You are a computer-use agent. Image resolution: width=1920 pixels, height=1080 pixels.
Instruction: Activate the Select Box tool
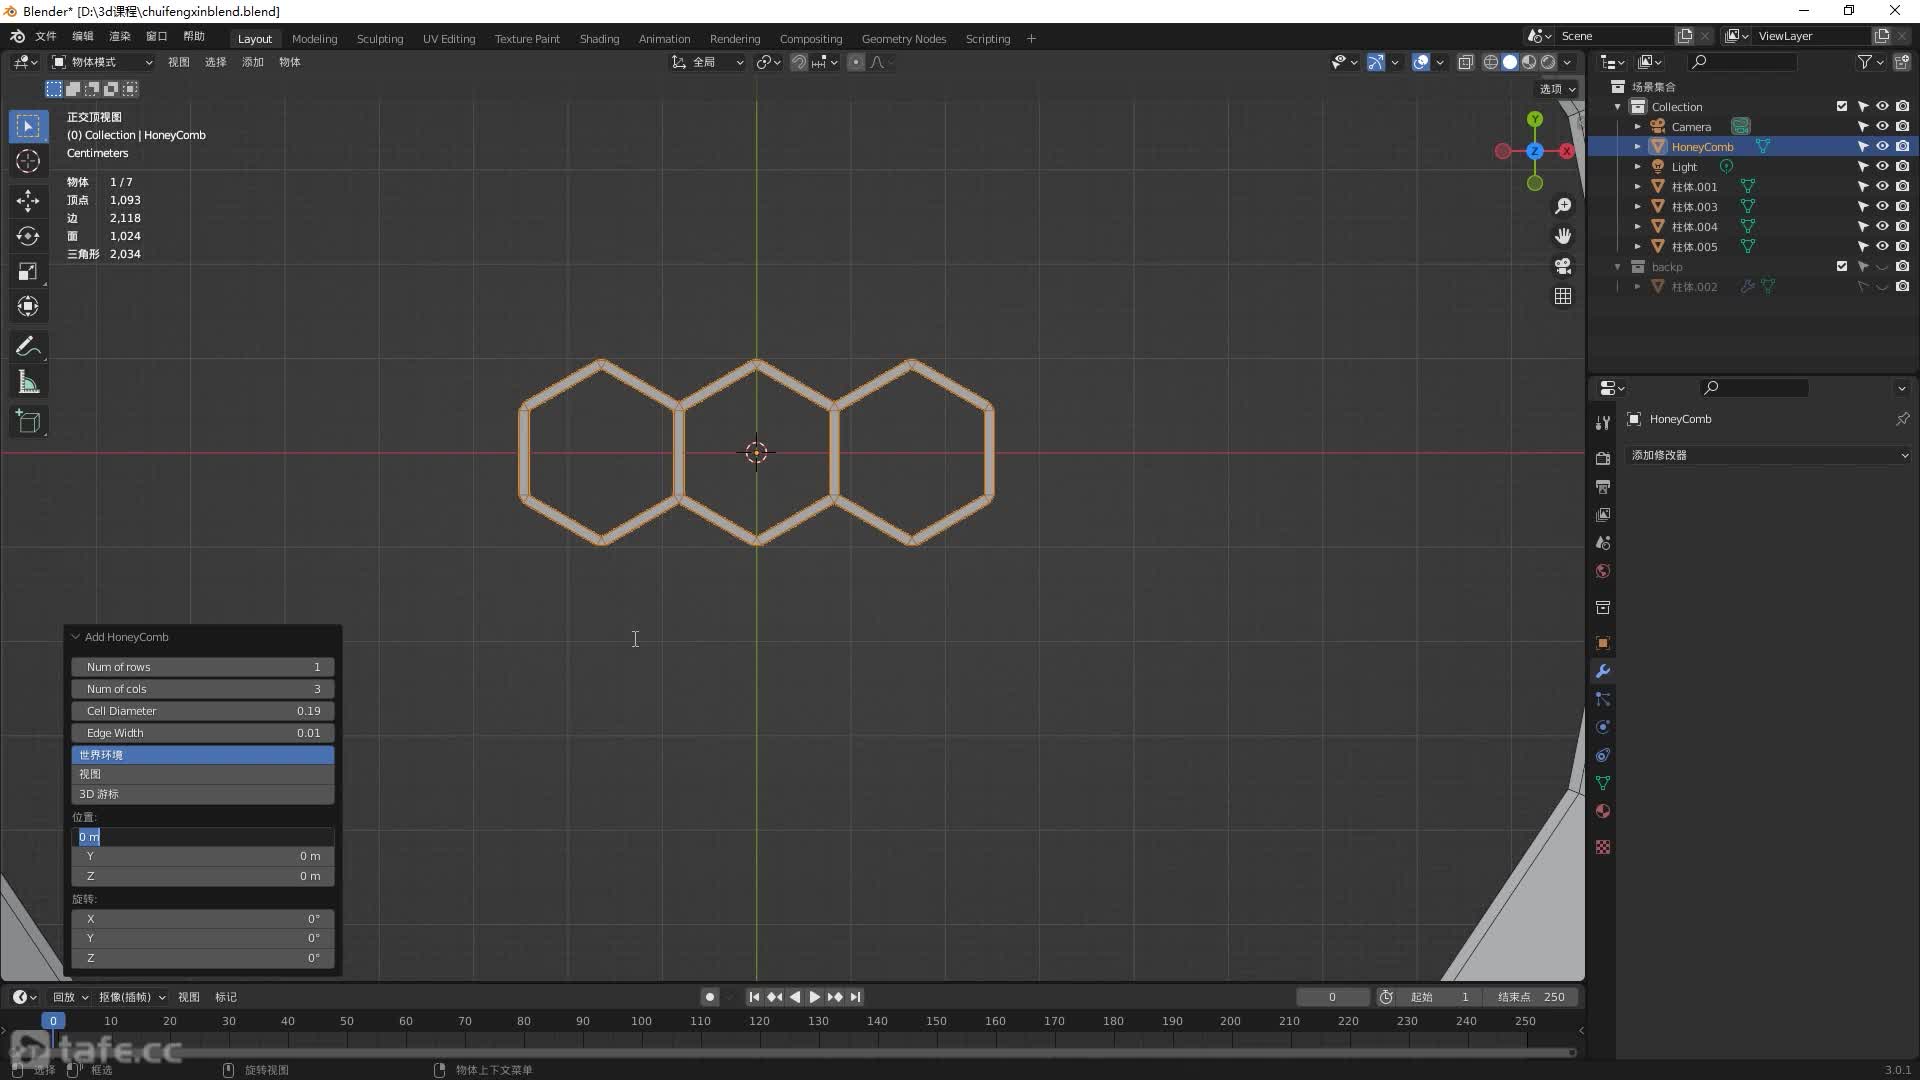click(28, 126)
